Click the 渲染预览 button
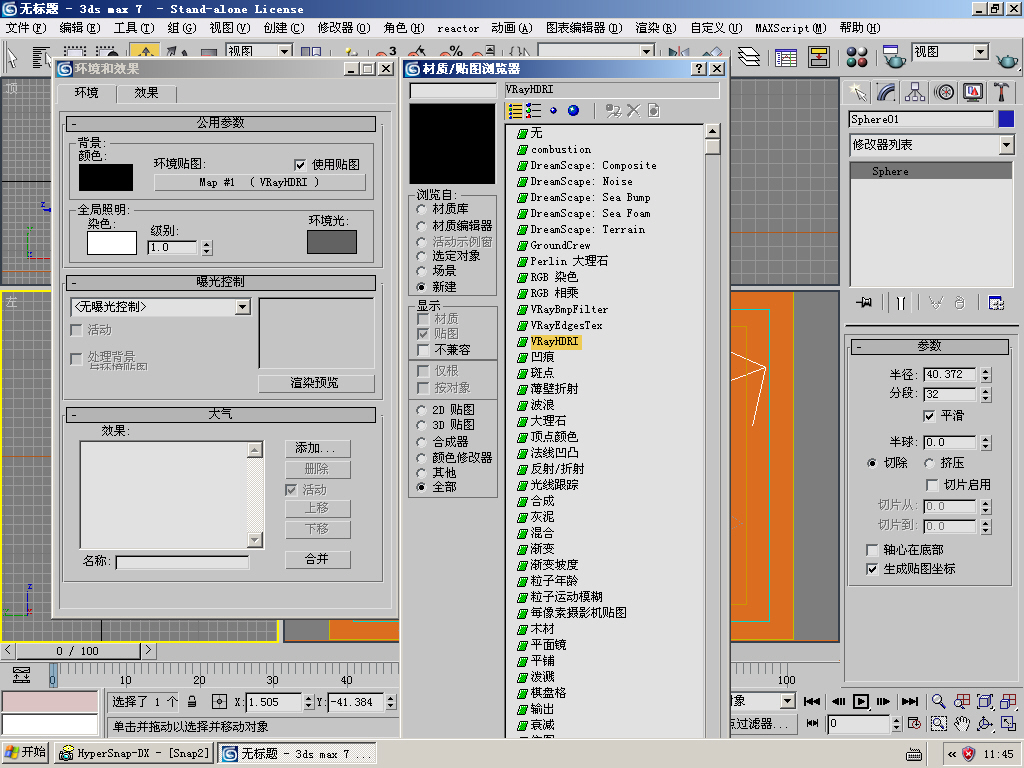The height and width of the screenshot is (768, 1024). 315,383
